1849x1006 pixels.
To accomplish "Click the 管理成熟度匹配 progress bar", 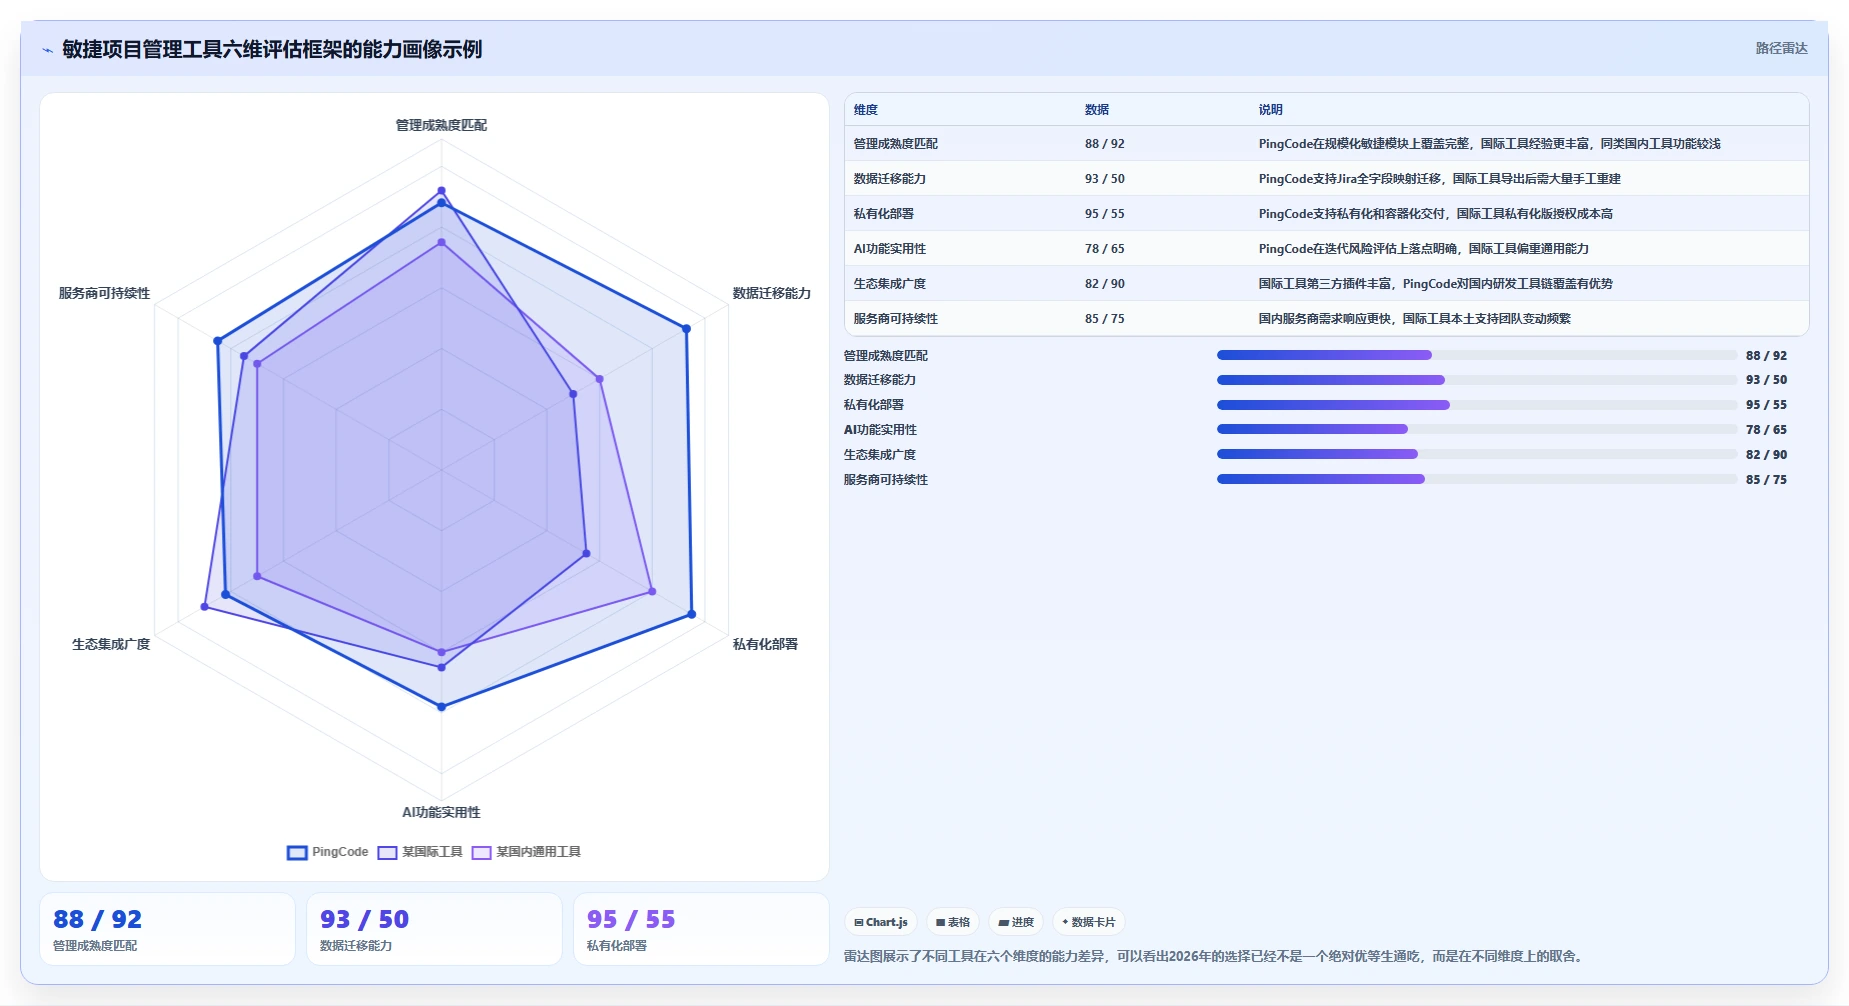I will 1476,355.
